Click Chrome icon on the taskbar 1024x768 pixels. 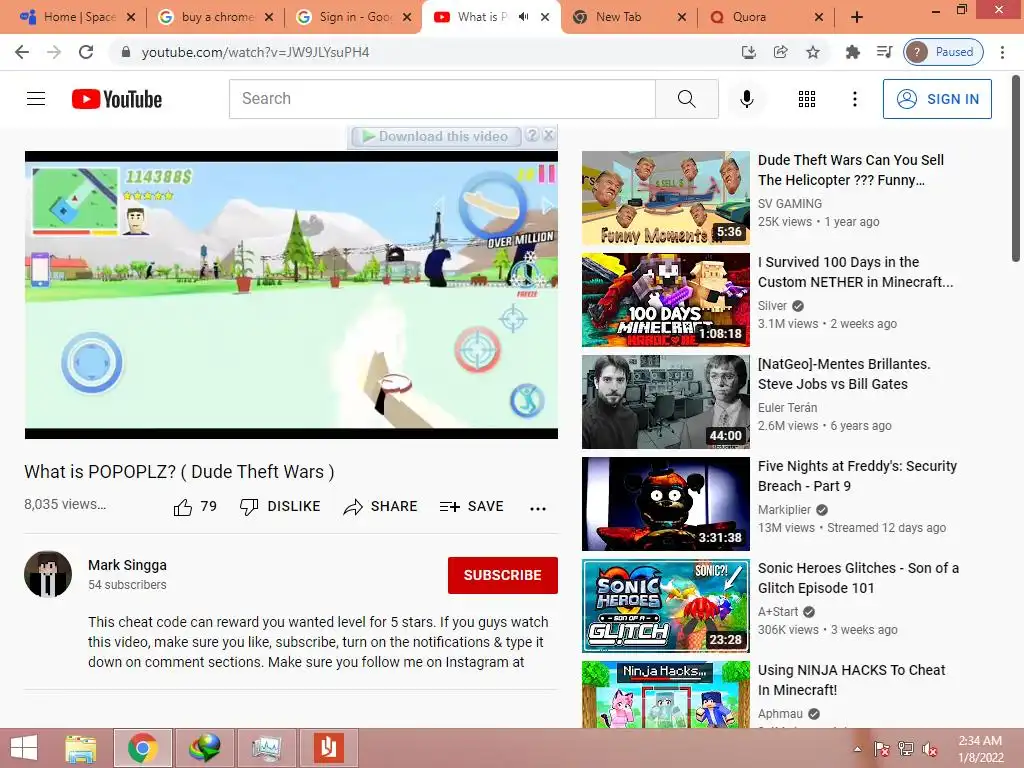(142, 748)
